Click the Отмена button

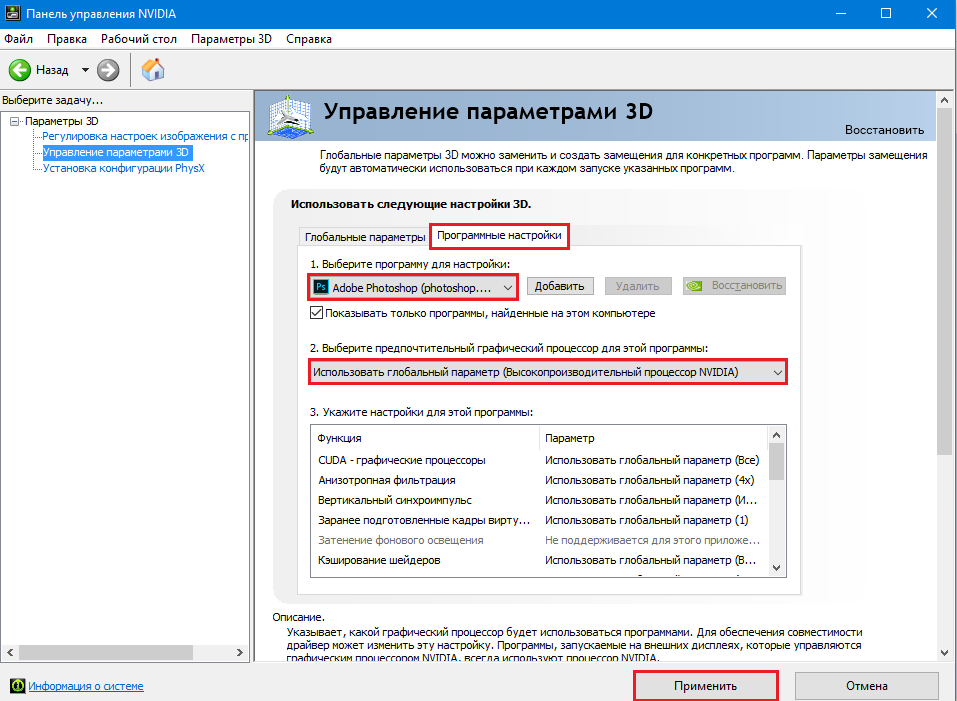pos(867,686)
